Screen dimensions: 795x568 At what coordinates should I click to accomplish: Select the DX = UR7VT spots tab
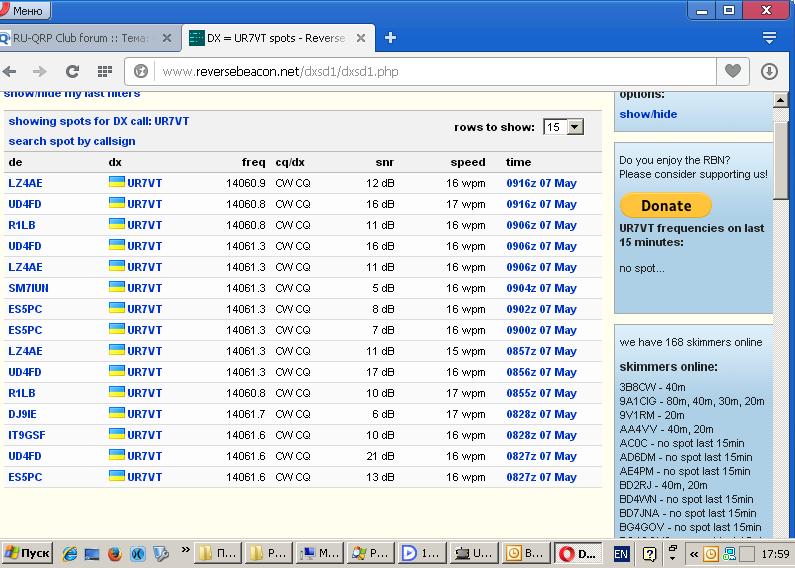(276, 38)
